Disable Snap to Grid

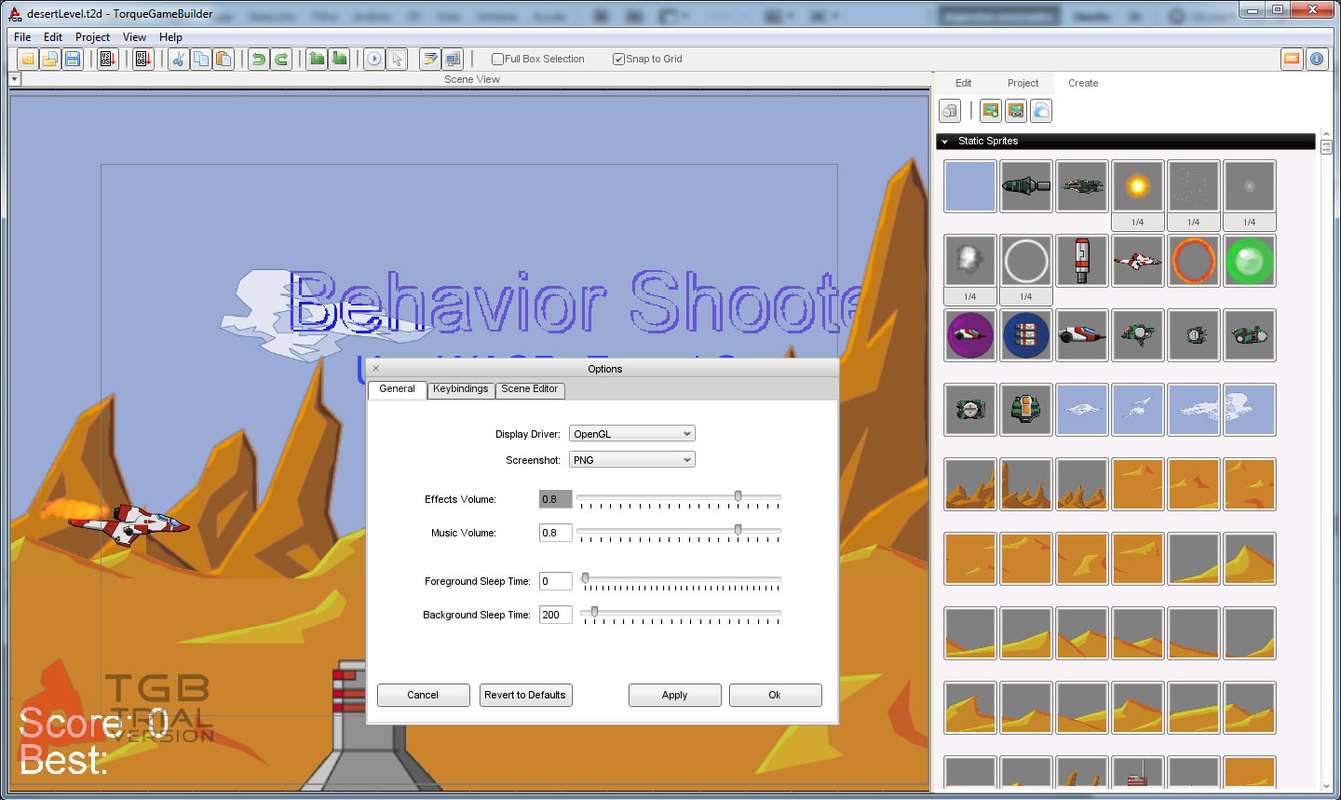(x=618, y=59)
